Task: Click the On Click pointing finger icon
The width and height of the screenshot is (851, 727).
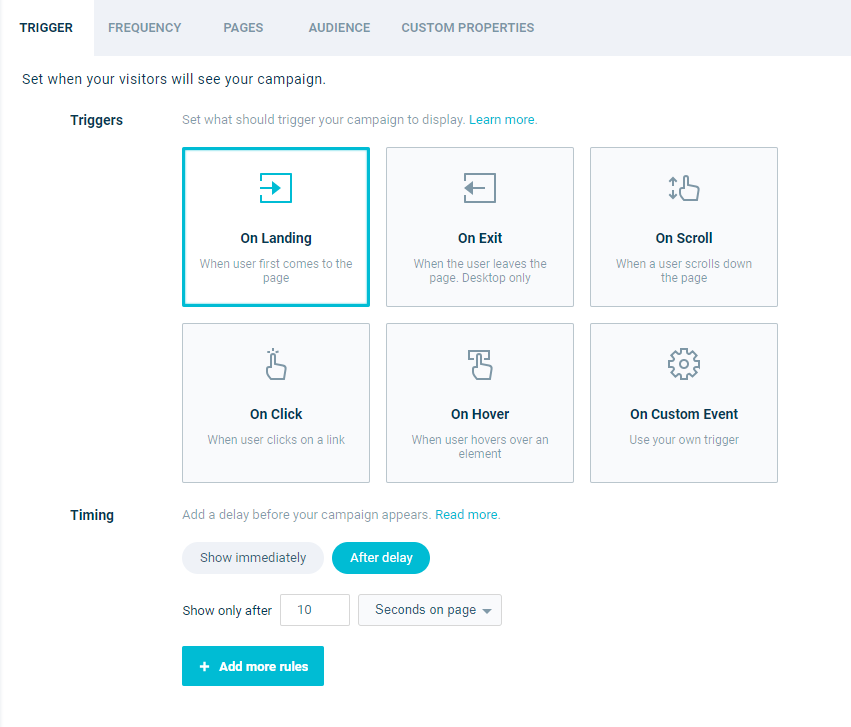Action: [276, 364]
